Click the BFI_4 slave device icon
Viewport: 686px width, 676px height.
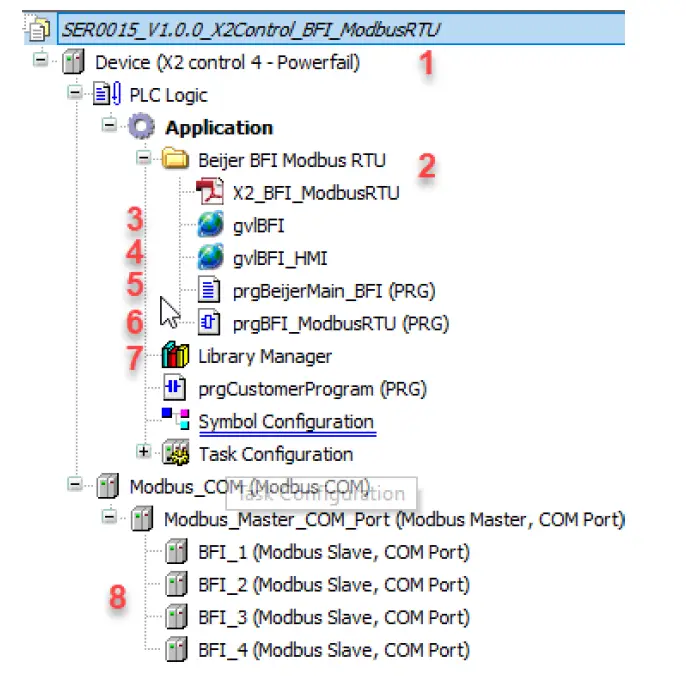176,649
